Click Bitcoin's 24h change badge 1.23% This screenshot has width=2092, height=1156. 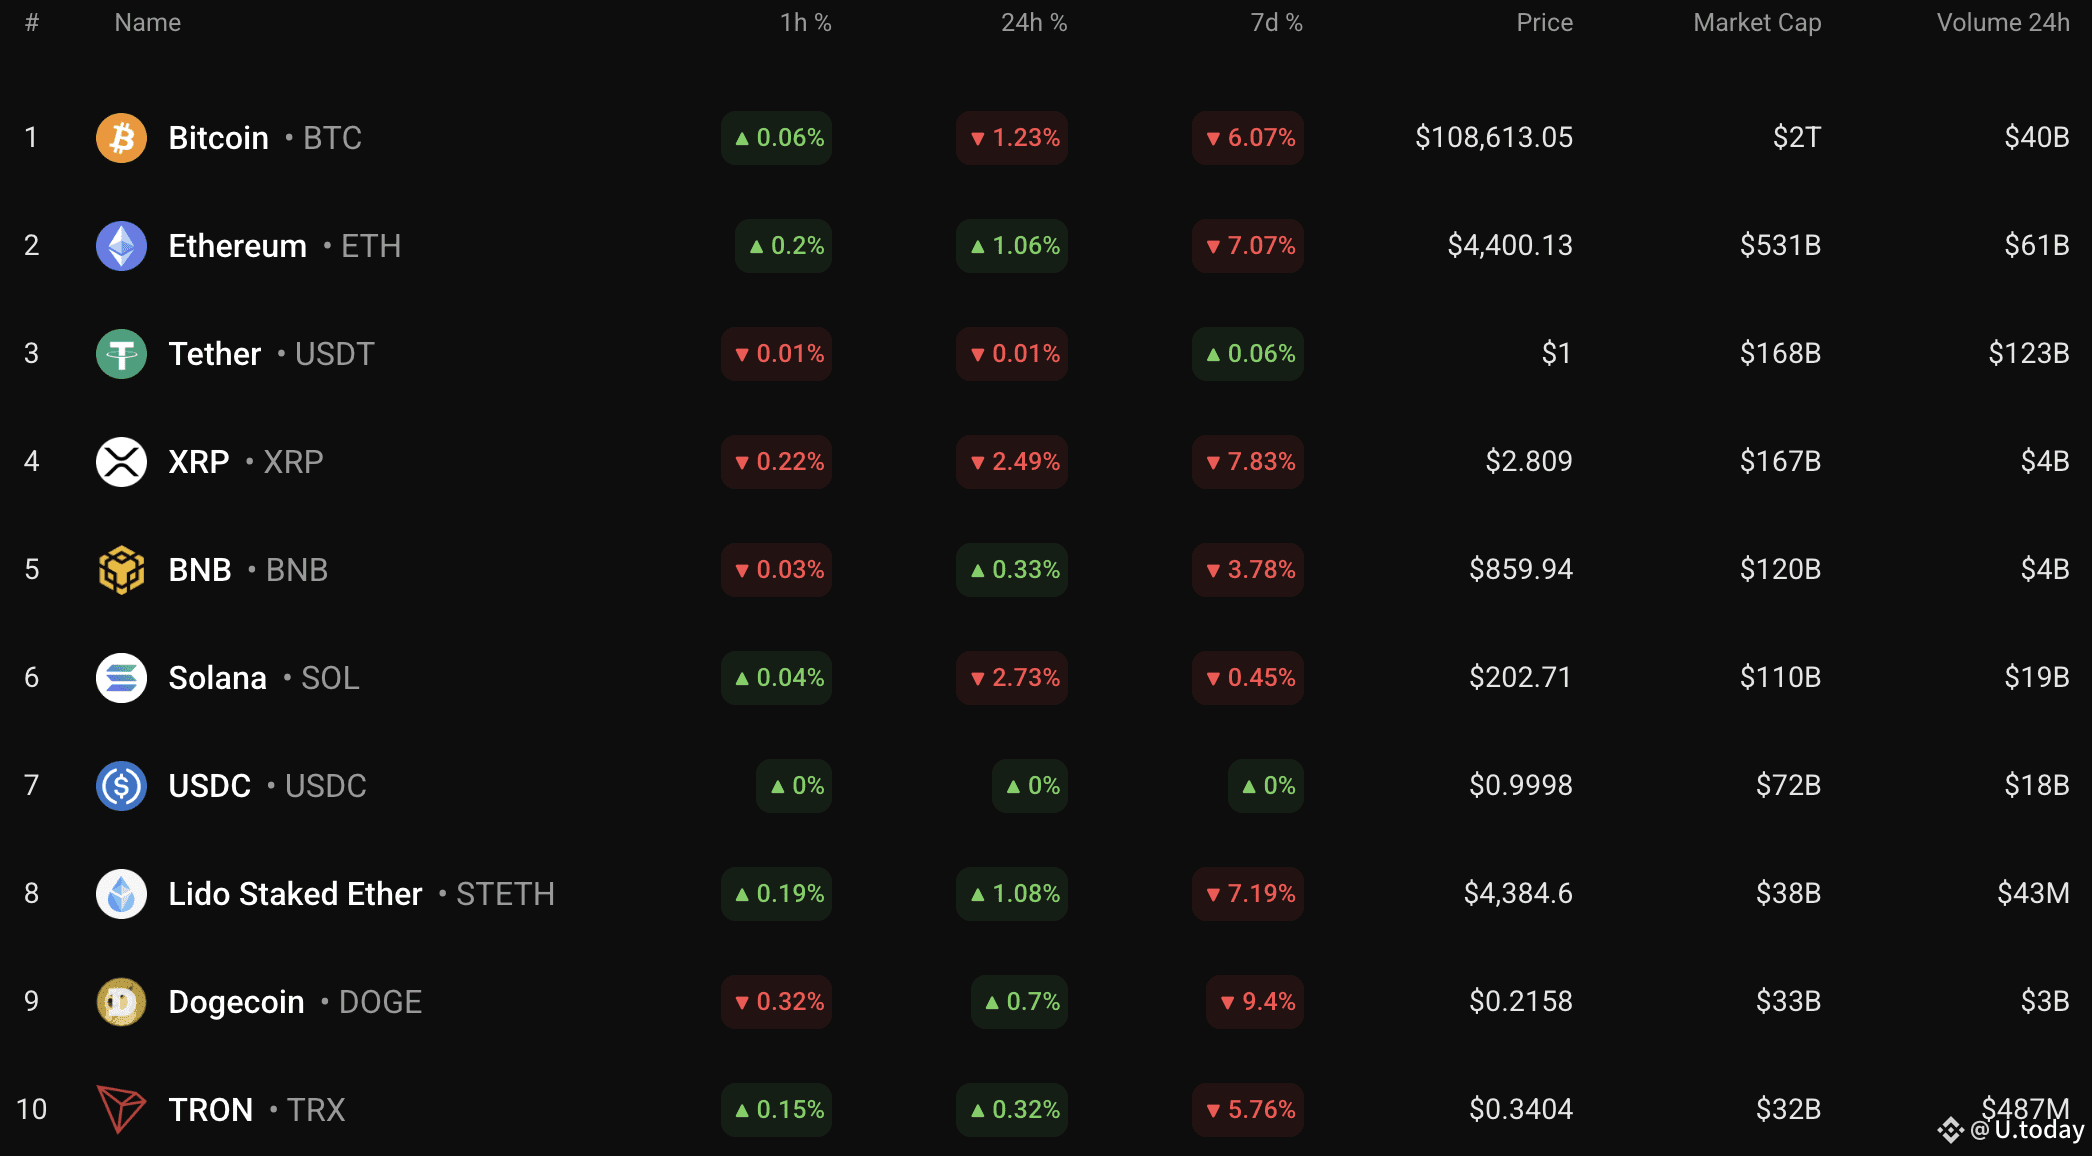[x=1012, y=138]
